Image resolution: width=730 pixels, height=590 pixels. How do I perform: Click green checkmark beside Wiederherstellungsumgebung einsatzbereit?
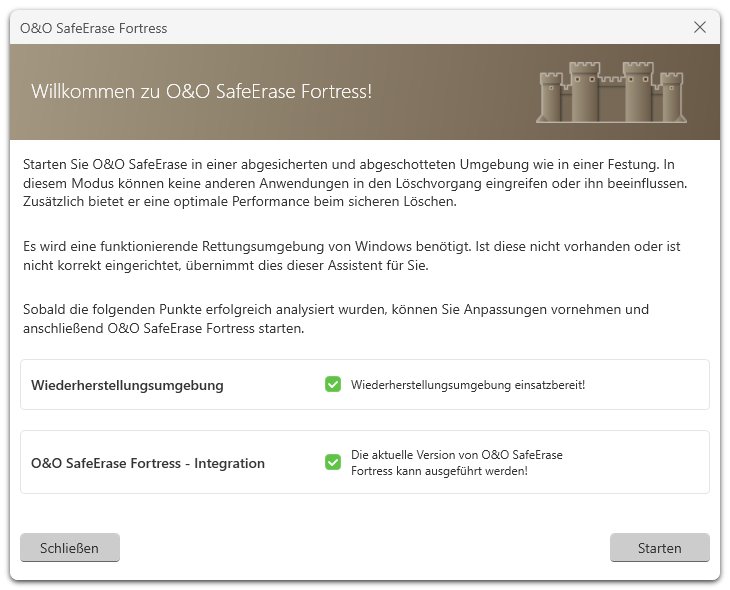[333, 384]
